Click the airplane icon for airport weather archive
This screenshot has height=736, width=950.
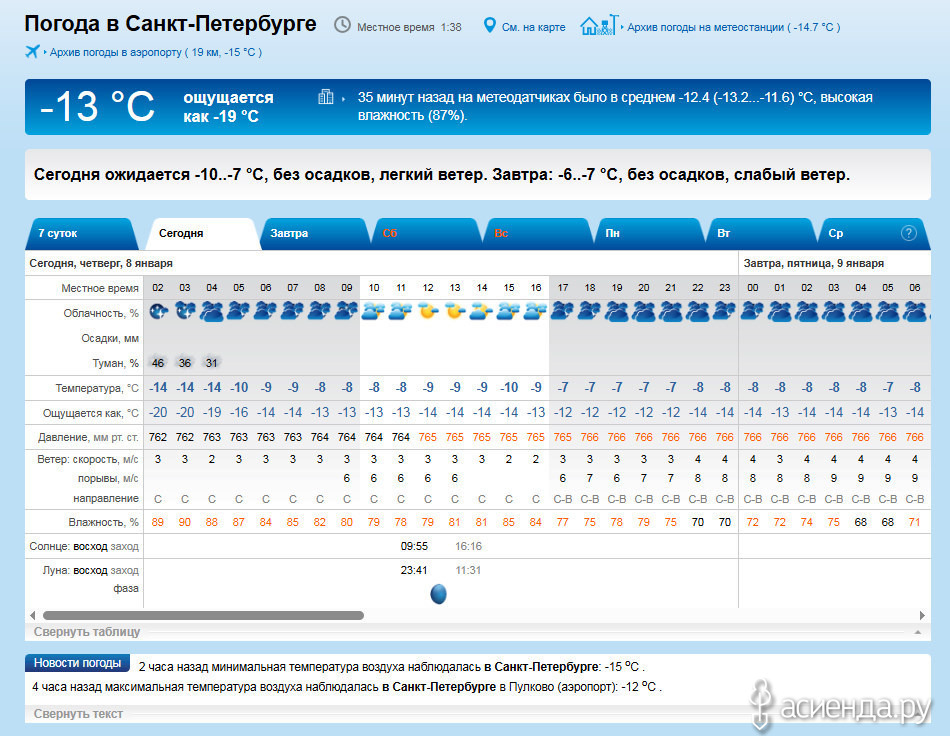click(32, 51)
